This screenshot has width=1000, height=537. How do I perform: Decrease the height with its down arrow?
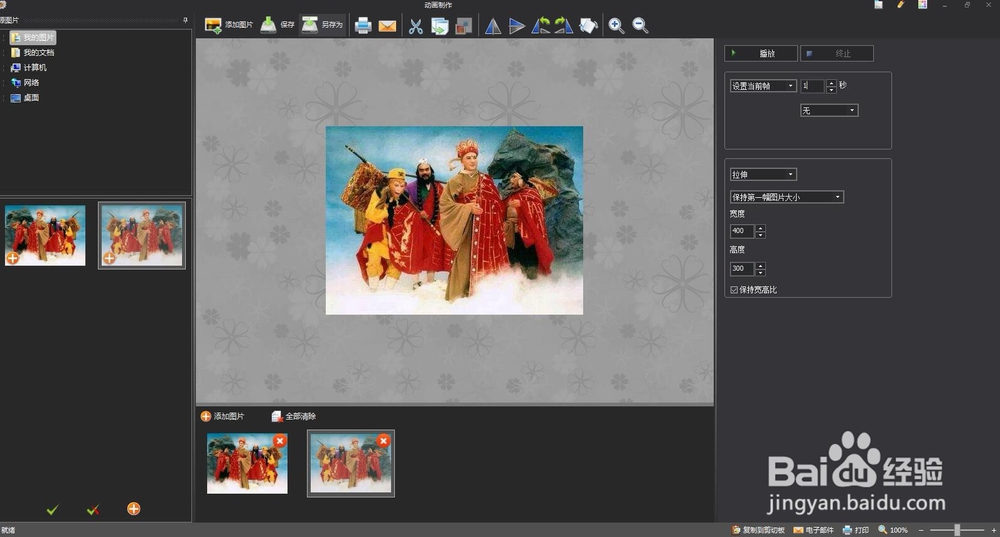(760, 272)
